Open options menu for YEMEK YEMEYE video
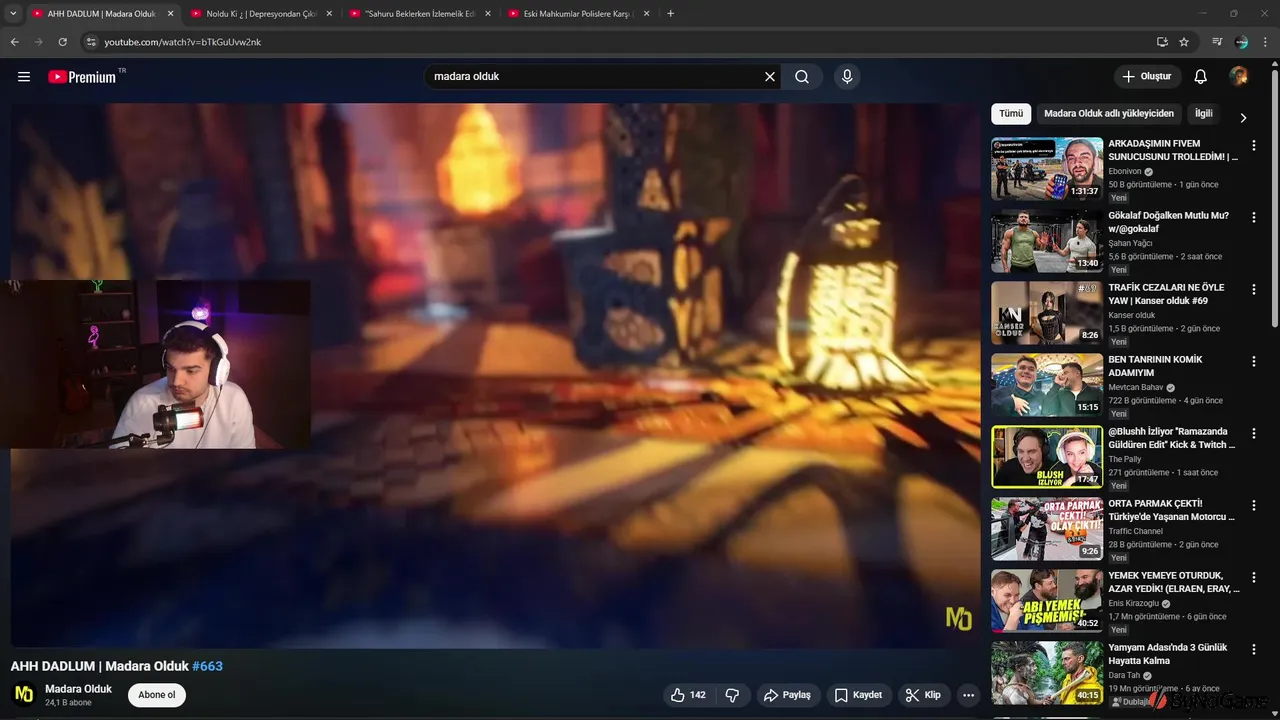Screen dimensions: 1280x720 tap(1253, 578)
